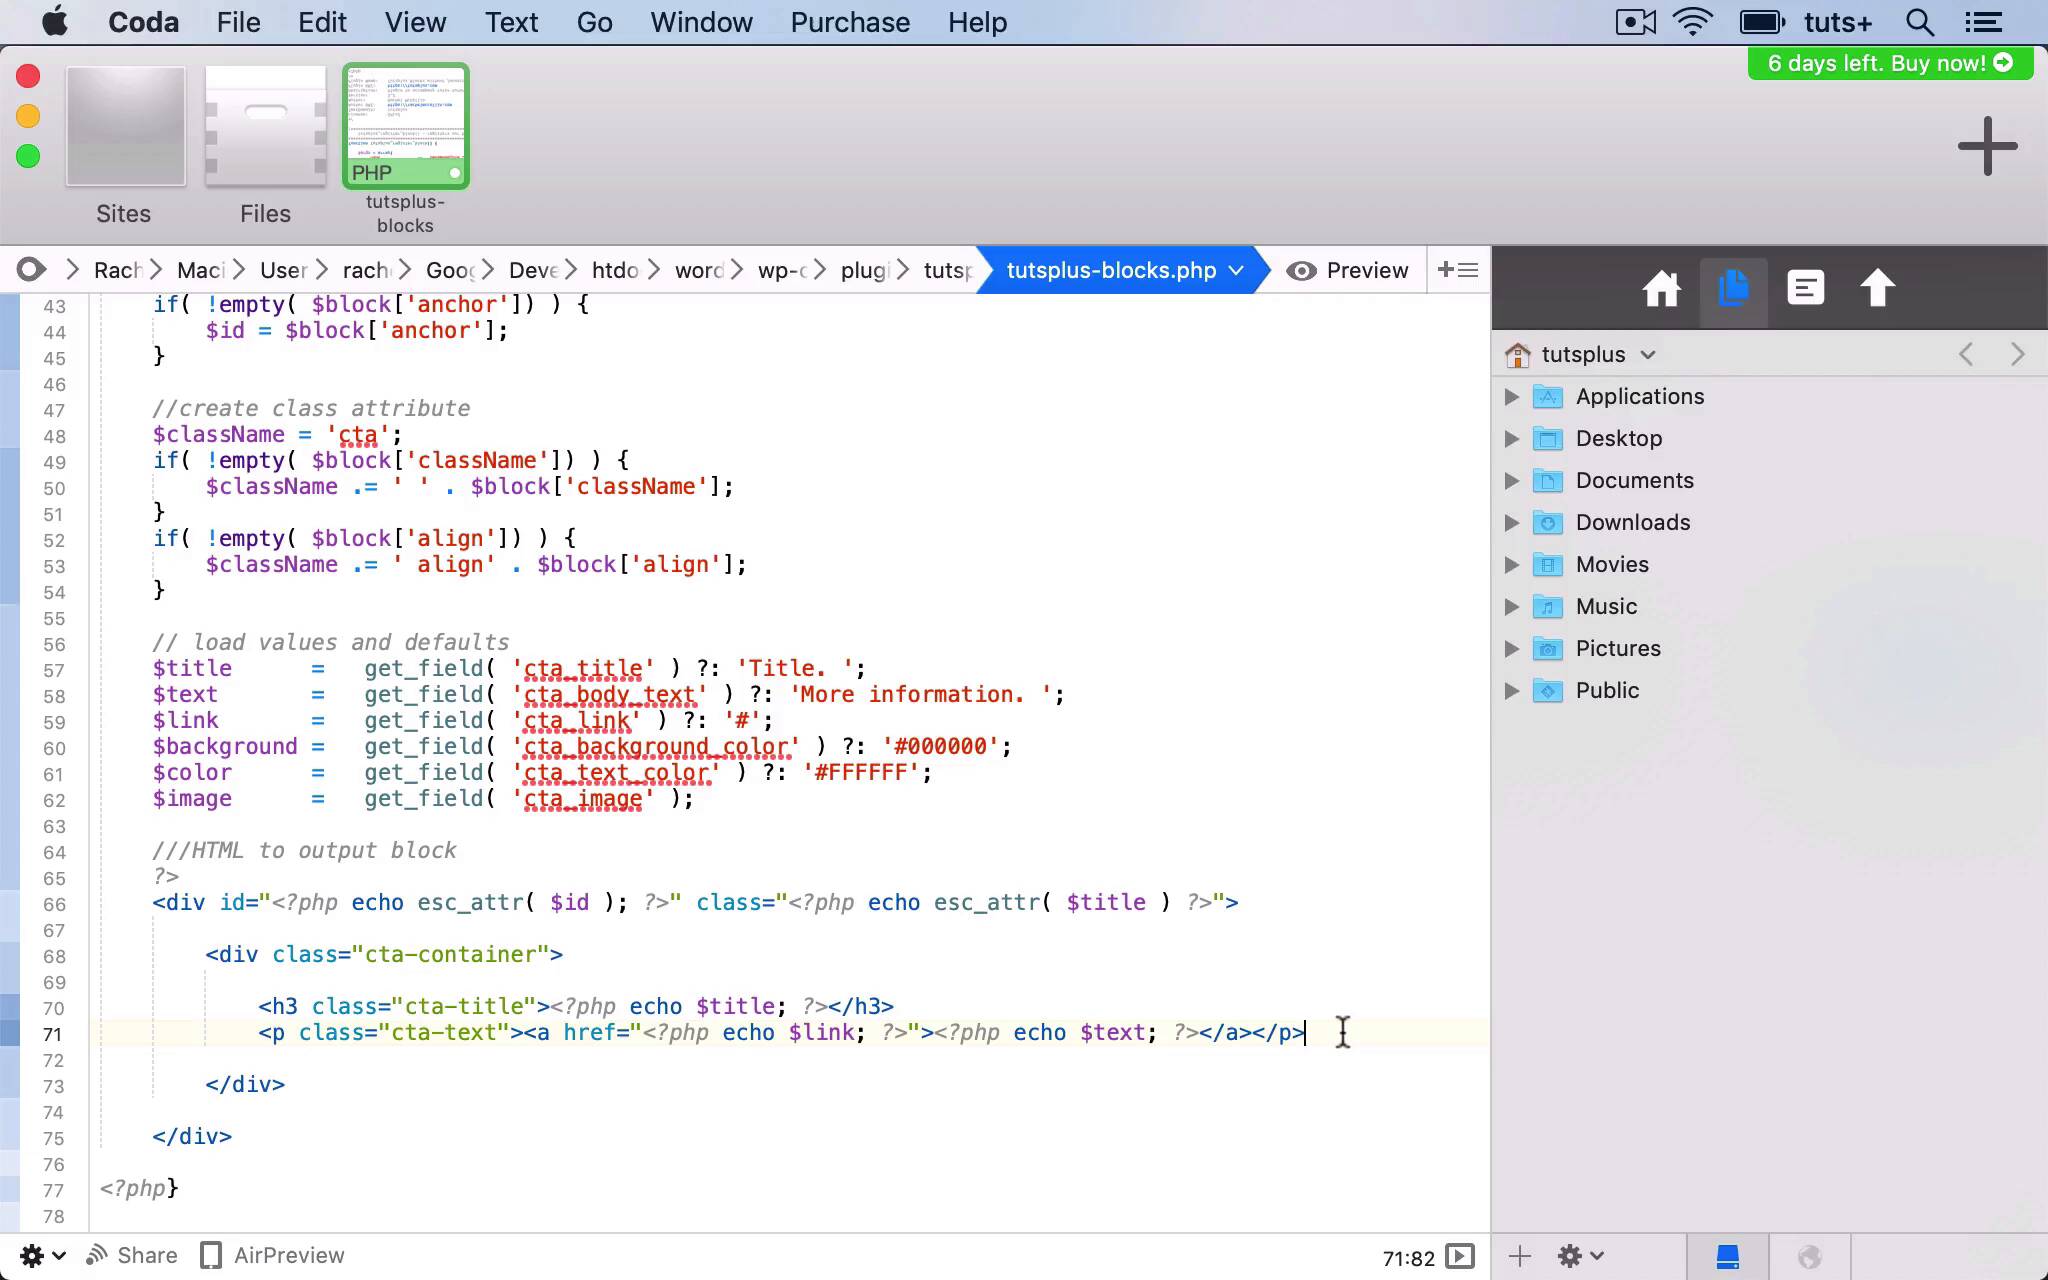Viewport: 2048px width, 1280px height.
Task: Open the Files view in the Coda toolbar
Action: tap(264, 140)
